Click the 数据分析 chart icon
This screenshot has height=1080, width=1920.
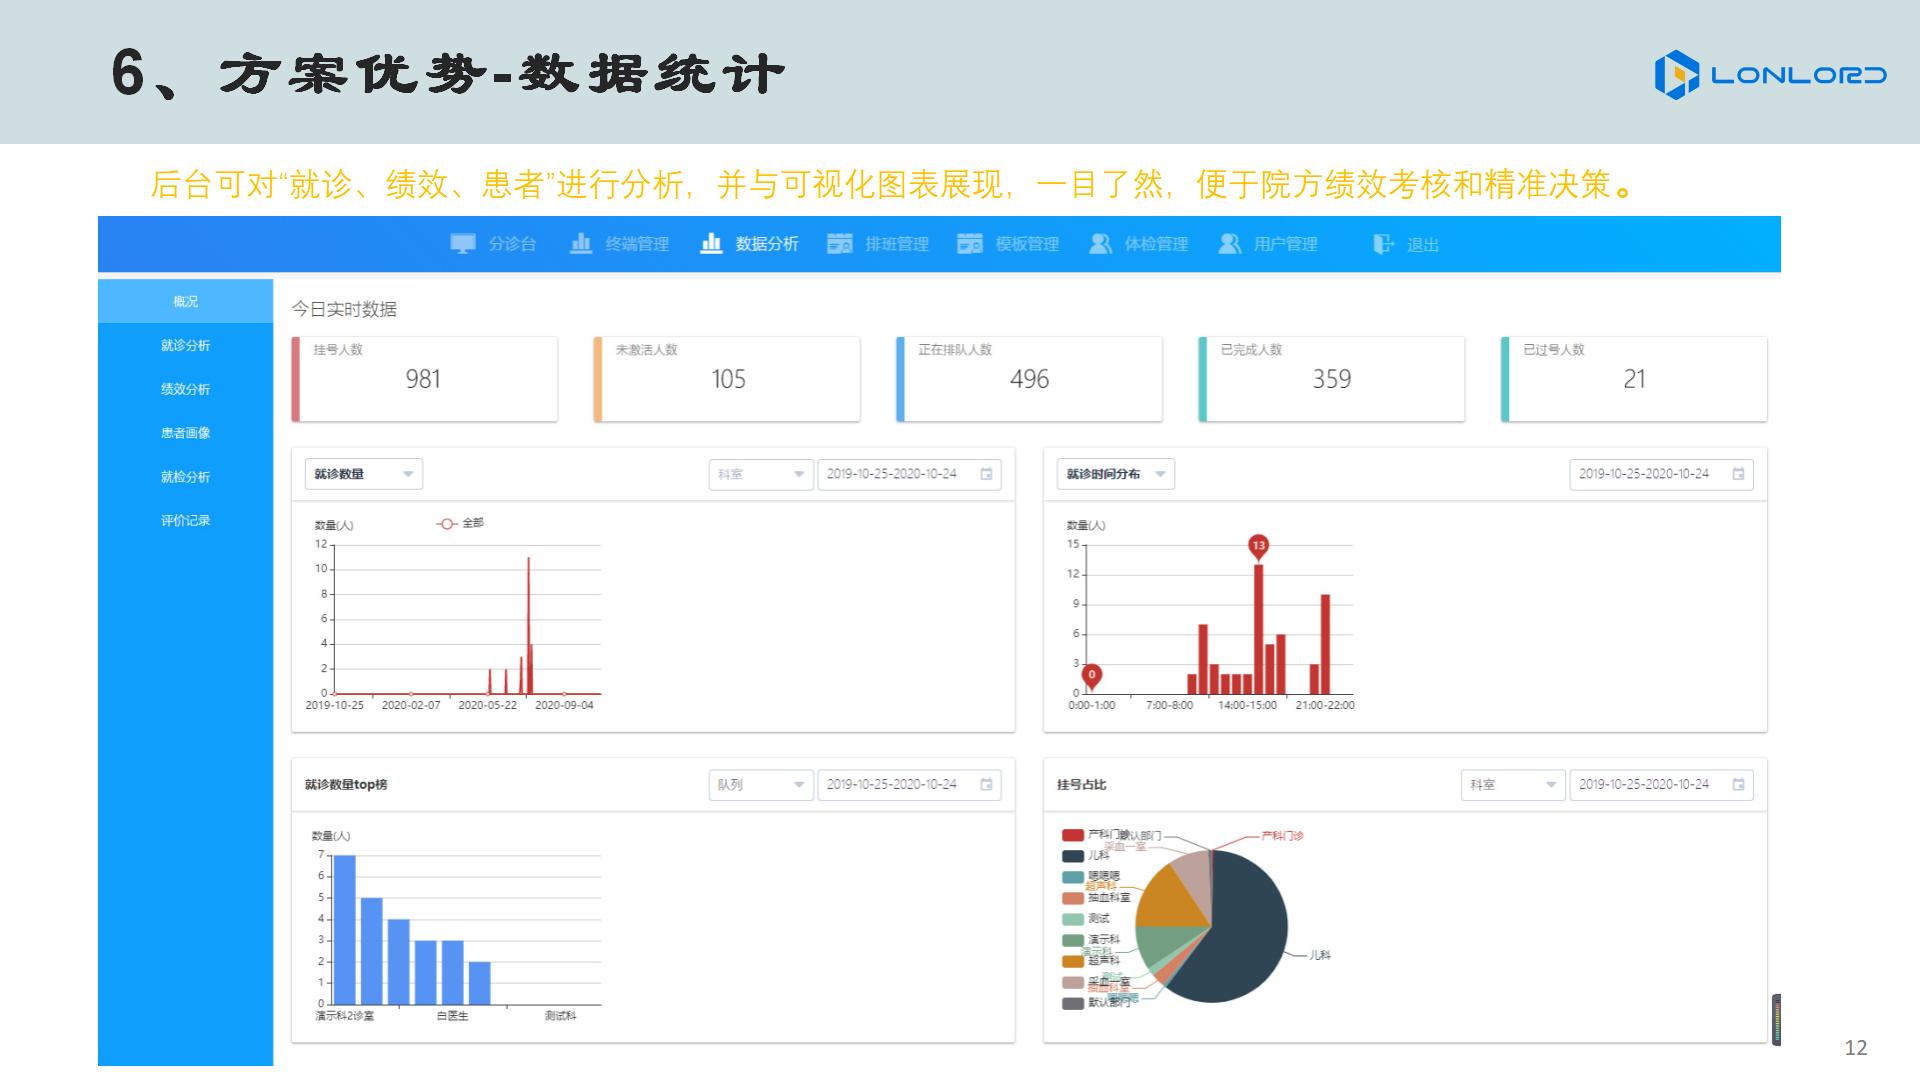711,244
